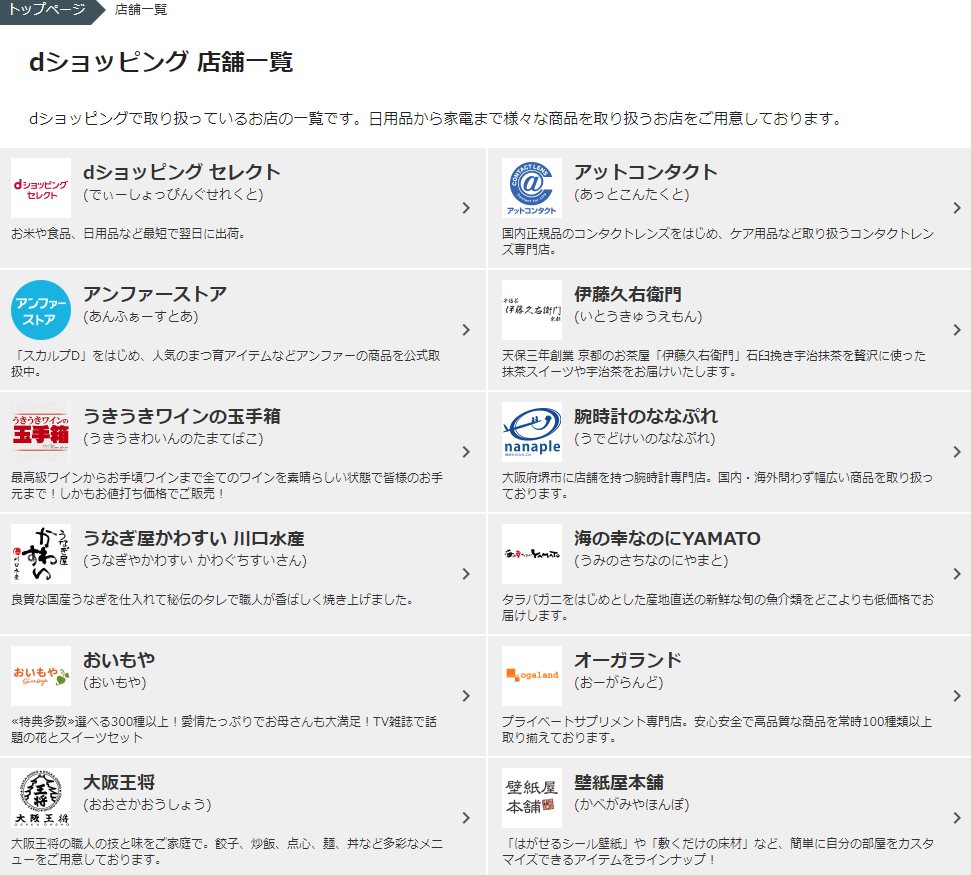
Task: Open 腕時計のななぷれ via its chevron arrow
Action: (957, 452)
